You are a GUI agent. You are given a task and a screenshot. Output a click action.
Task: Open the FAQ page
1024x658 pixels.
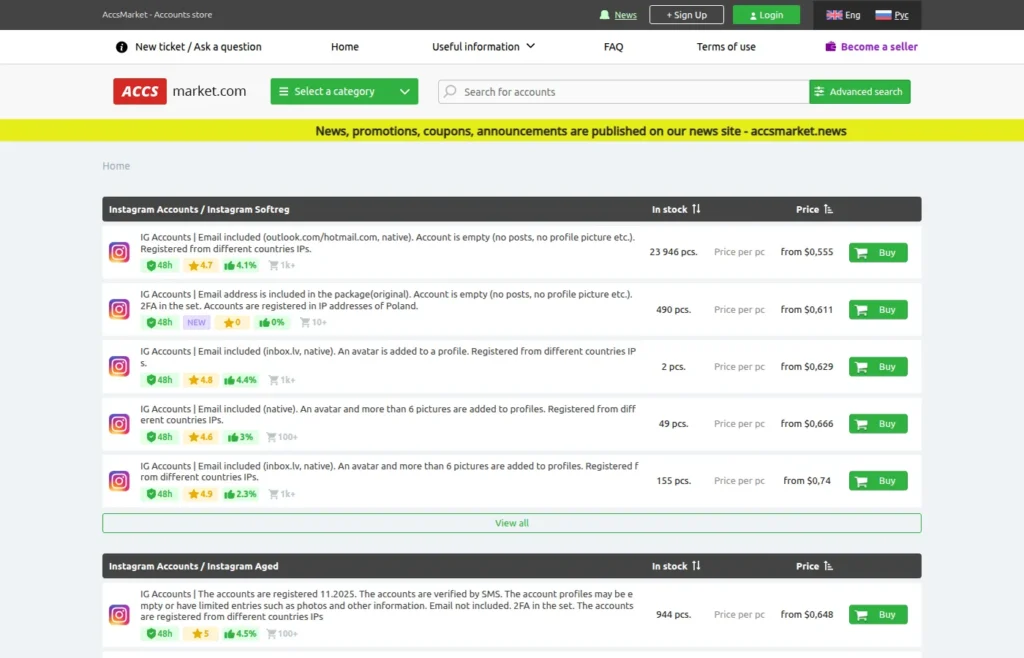pos(613,46)
